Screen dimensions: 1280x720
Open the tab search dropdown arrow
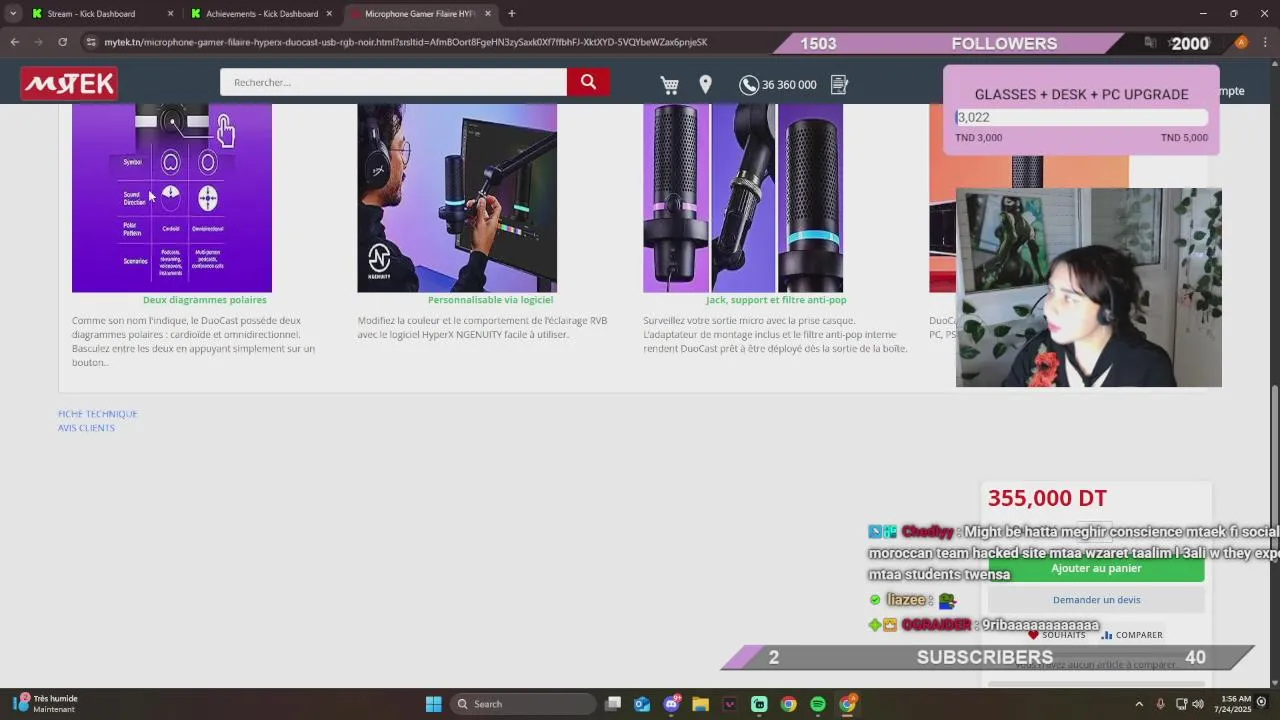pos(13,14)
